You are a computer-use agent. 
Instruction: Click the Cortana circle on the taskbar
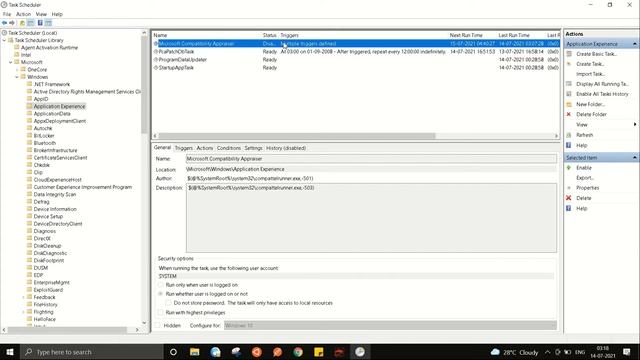click(x=173, y=352)
